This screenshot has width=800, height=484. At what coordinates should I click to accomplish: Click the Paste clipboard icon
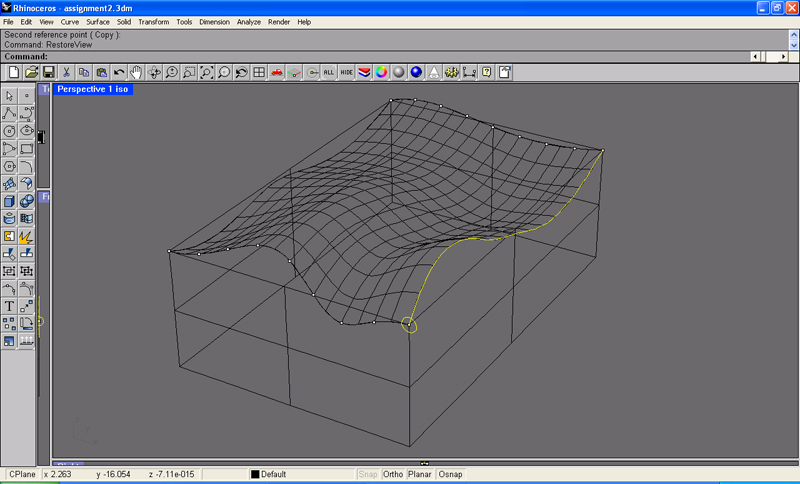(102, 72)
